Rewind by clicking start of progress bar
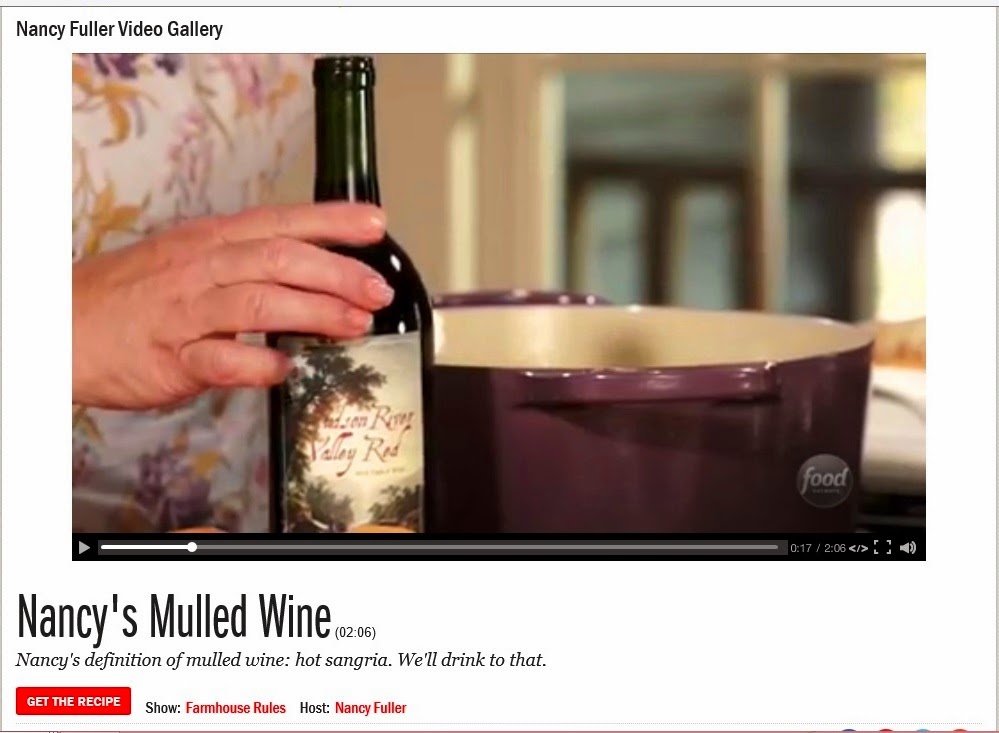The width and height of the screenshot is (999, 733). tap(104, 547)
